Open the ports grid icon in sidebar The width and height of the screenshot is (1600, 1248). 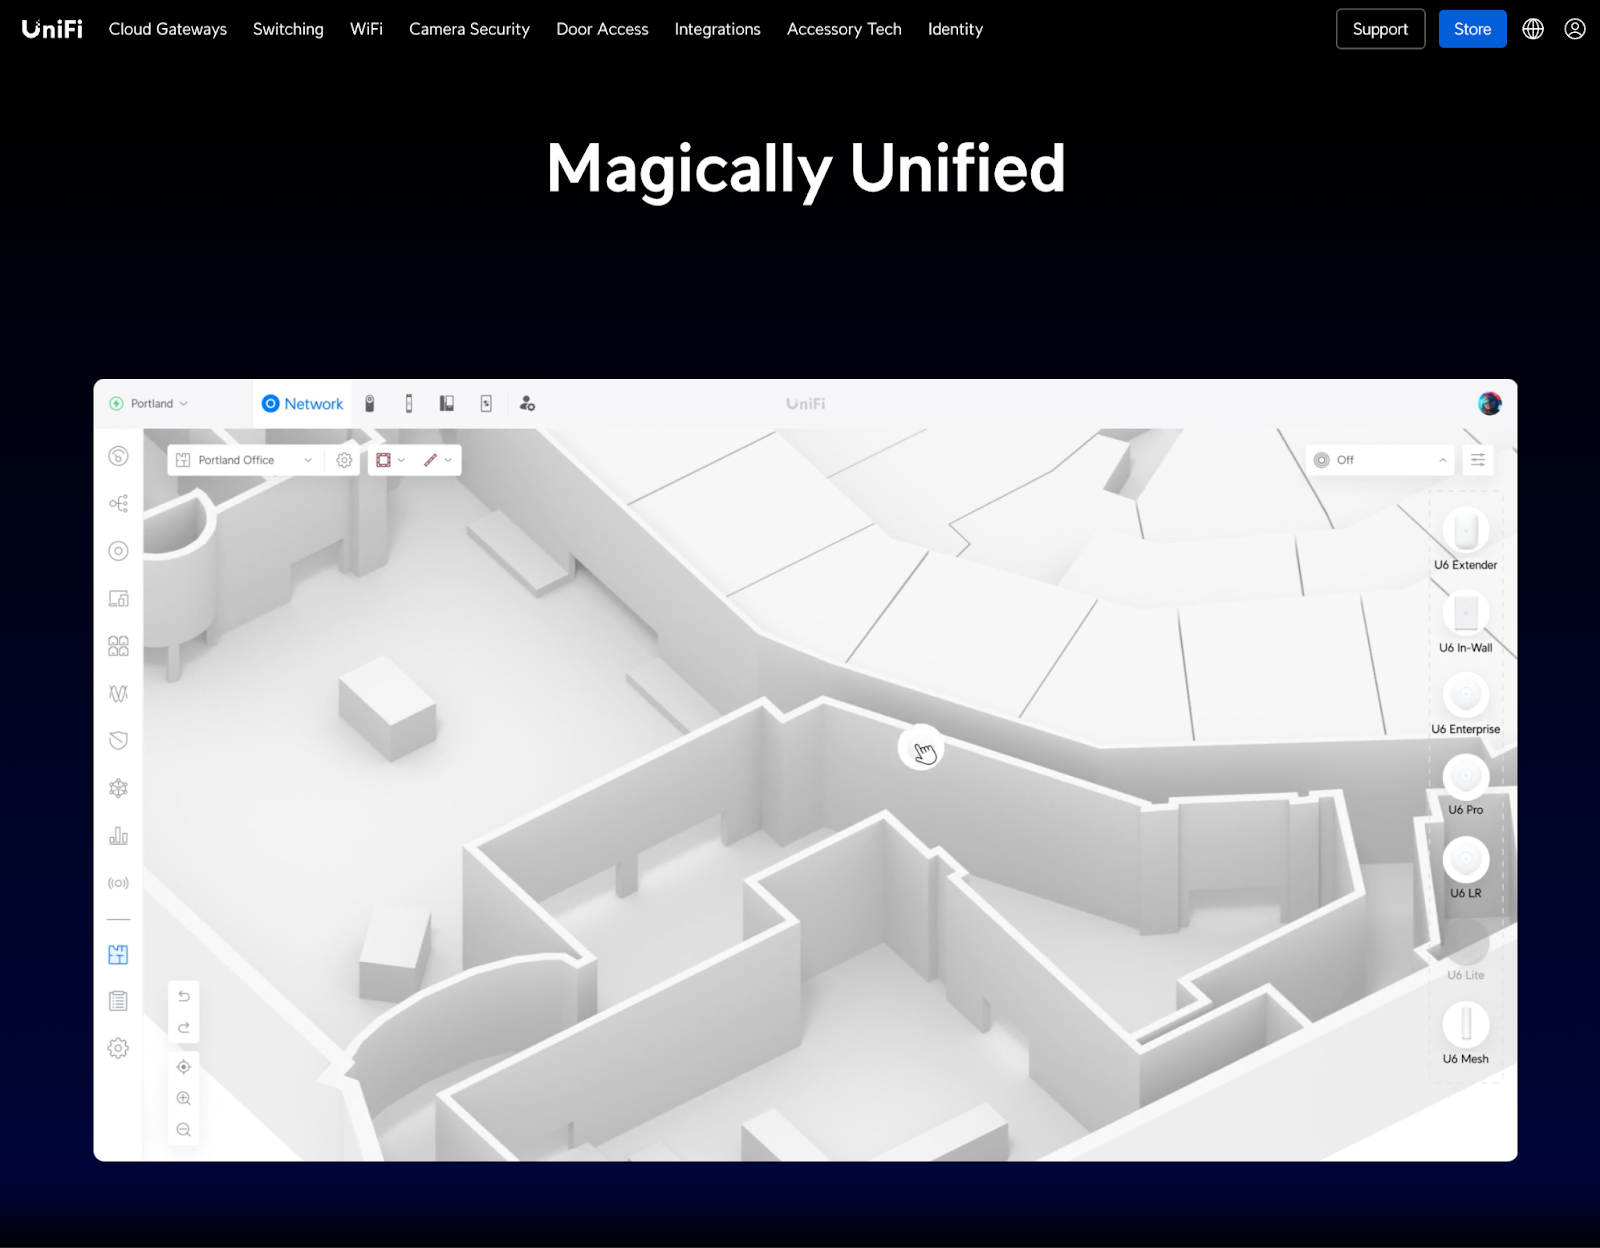[x=118, y=646]
